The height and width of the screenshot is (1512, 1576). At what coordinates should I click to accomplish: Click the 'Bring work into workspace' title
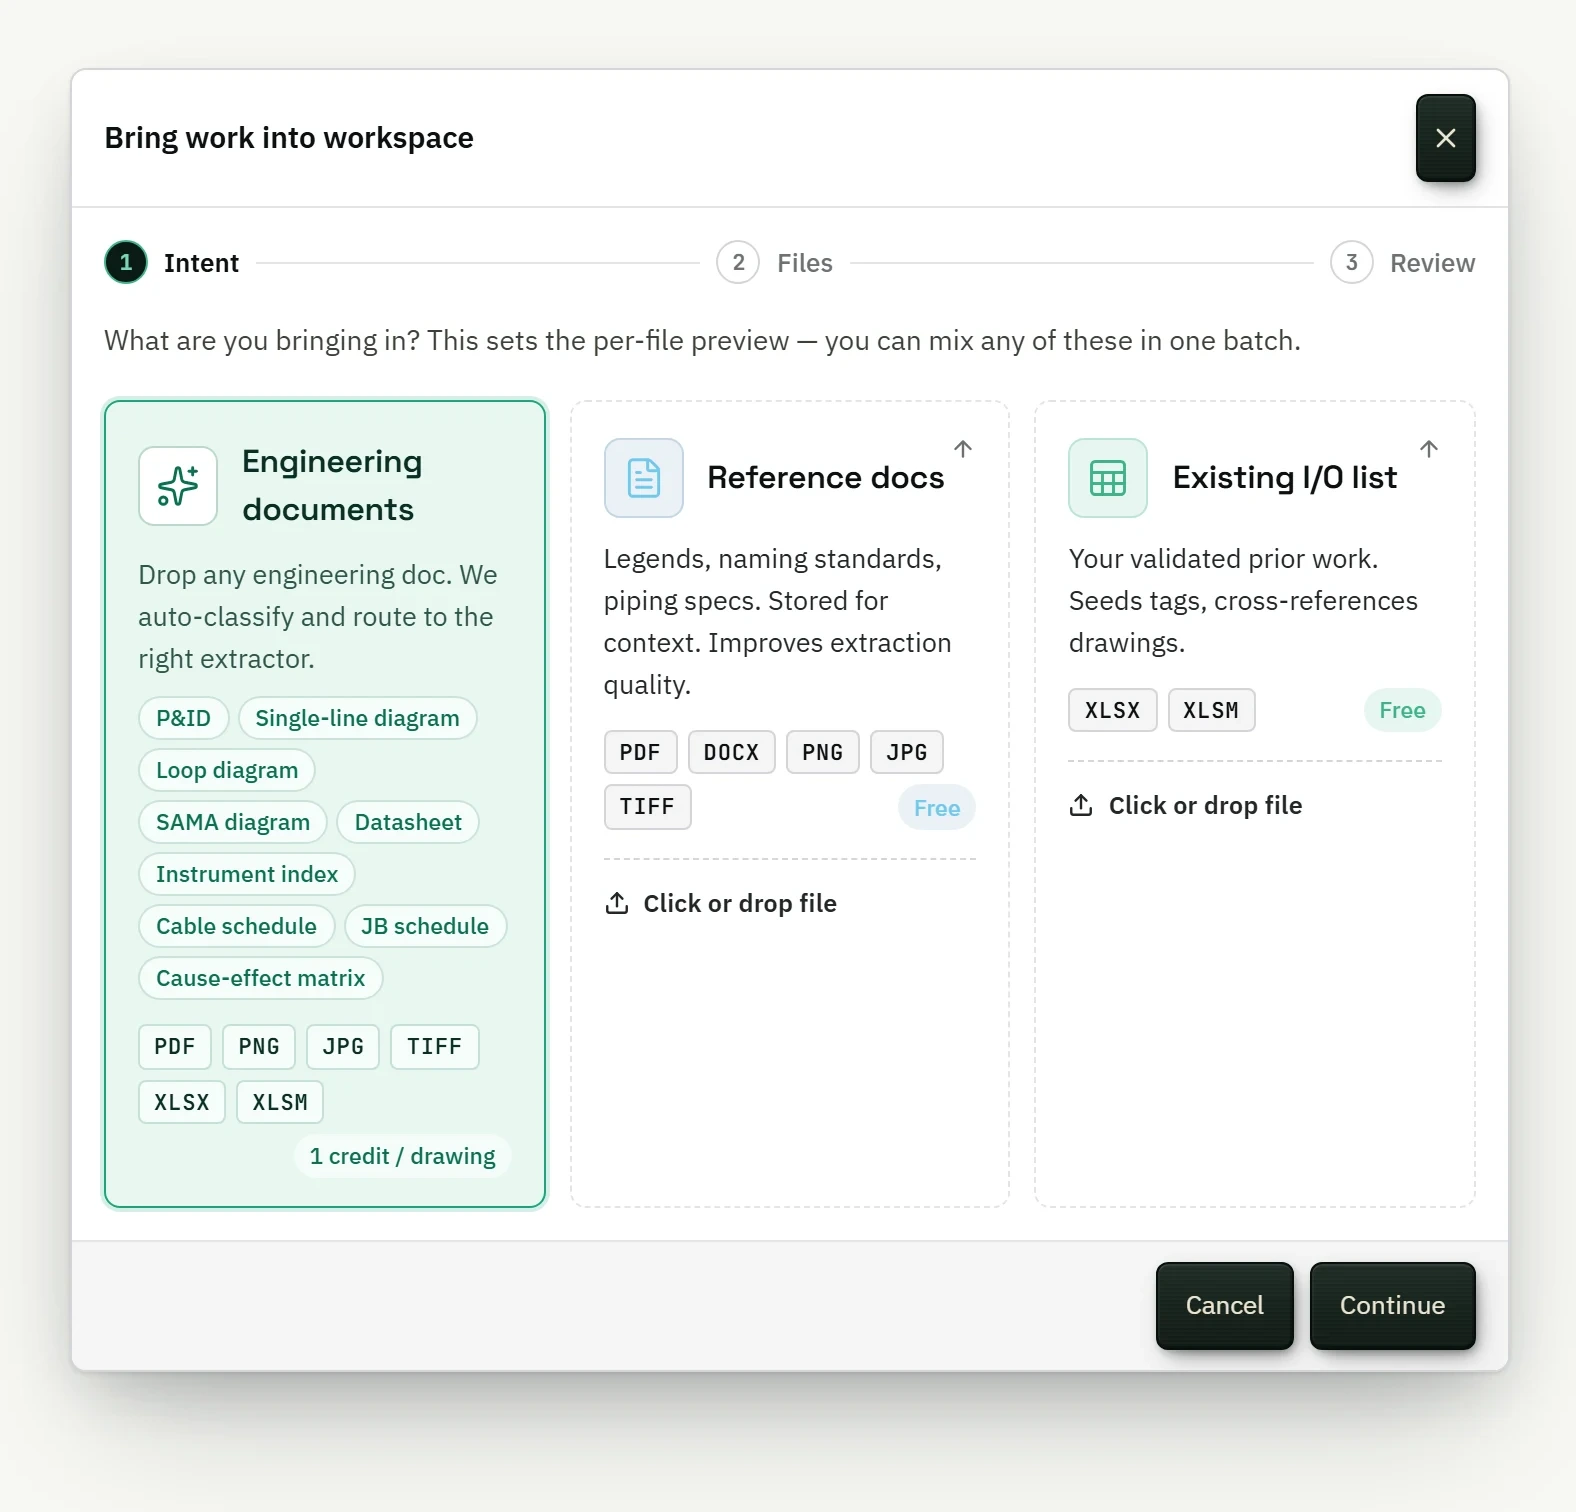click(x=289, y=138)
